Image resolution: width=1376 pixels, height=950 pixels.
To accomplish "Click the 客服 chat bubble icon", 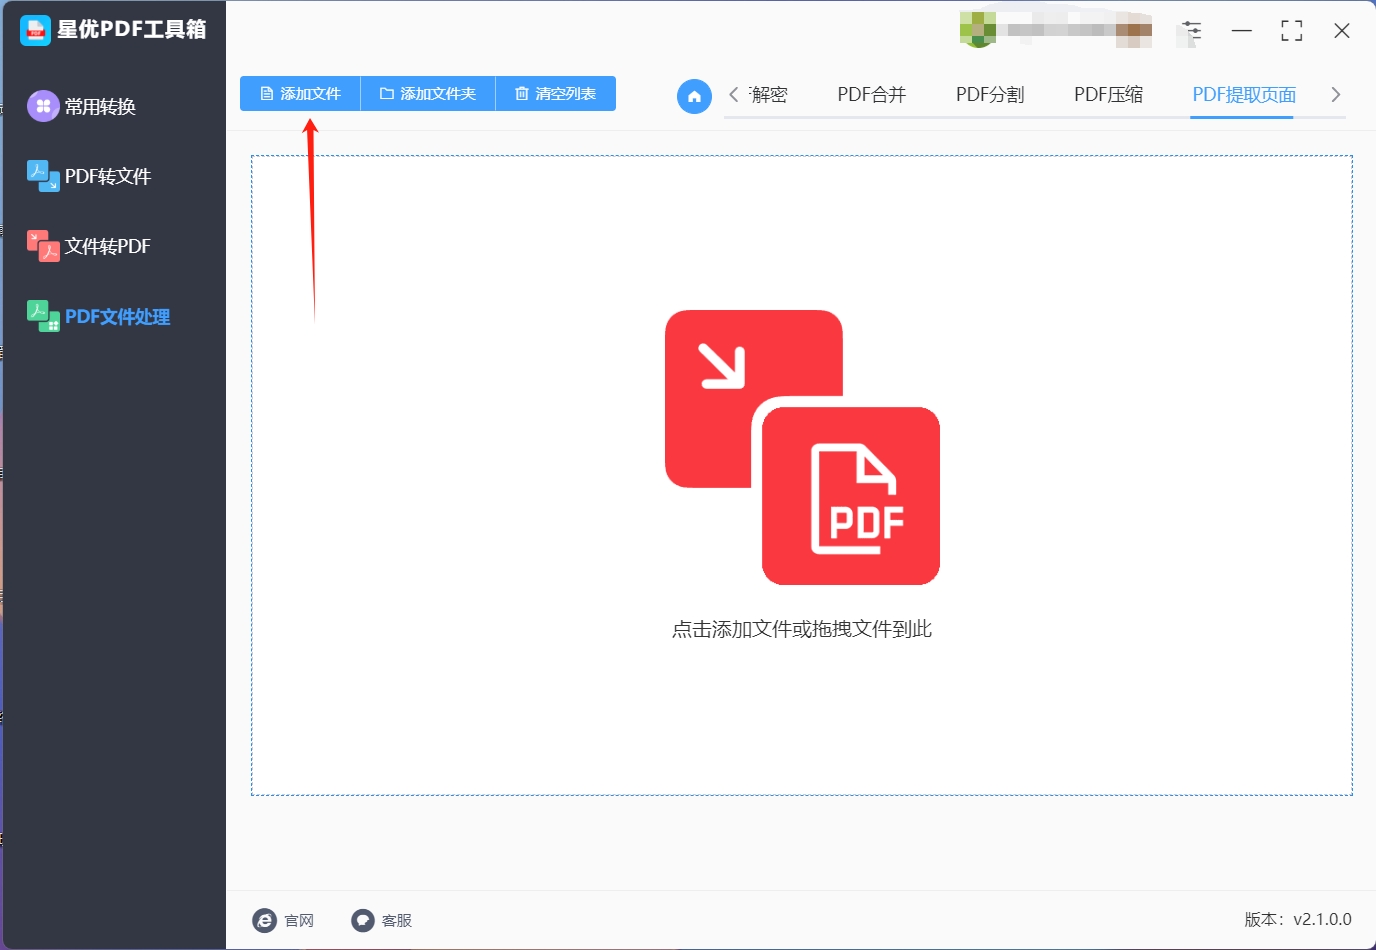I will tap(363, 920).
